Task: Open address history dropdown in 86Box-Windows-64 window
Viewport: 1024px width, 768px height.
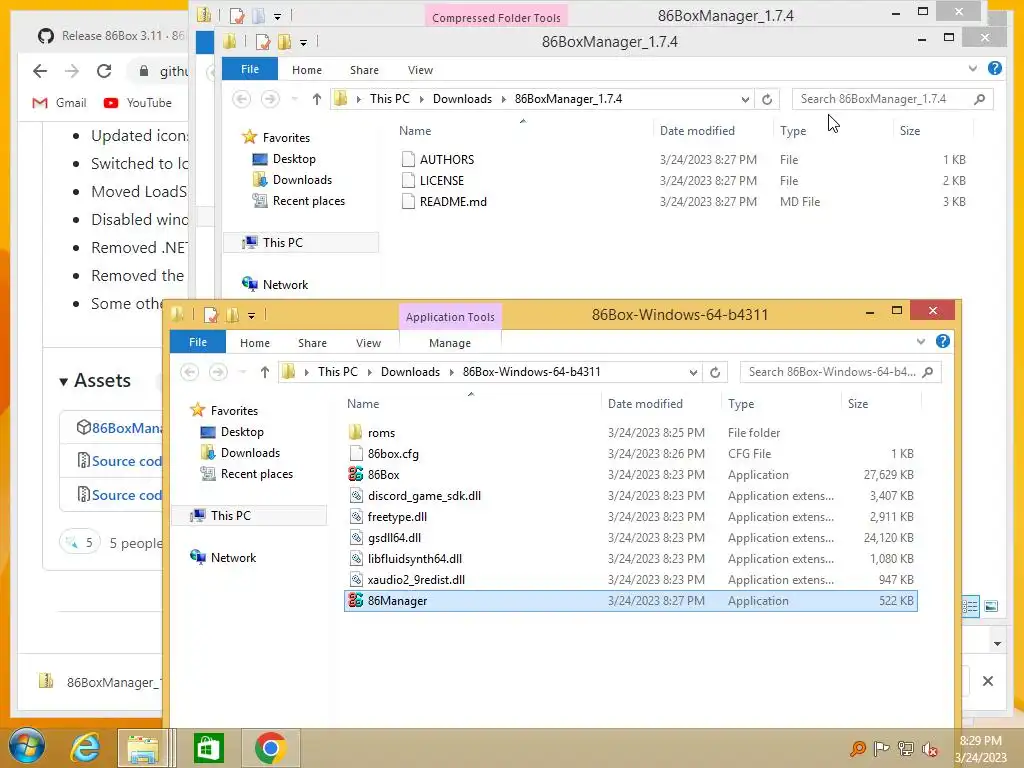Action: (x=693, y=372)
